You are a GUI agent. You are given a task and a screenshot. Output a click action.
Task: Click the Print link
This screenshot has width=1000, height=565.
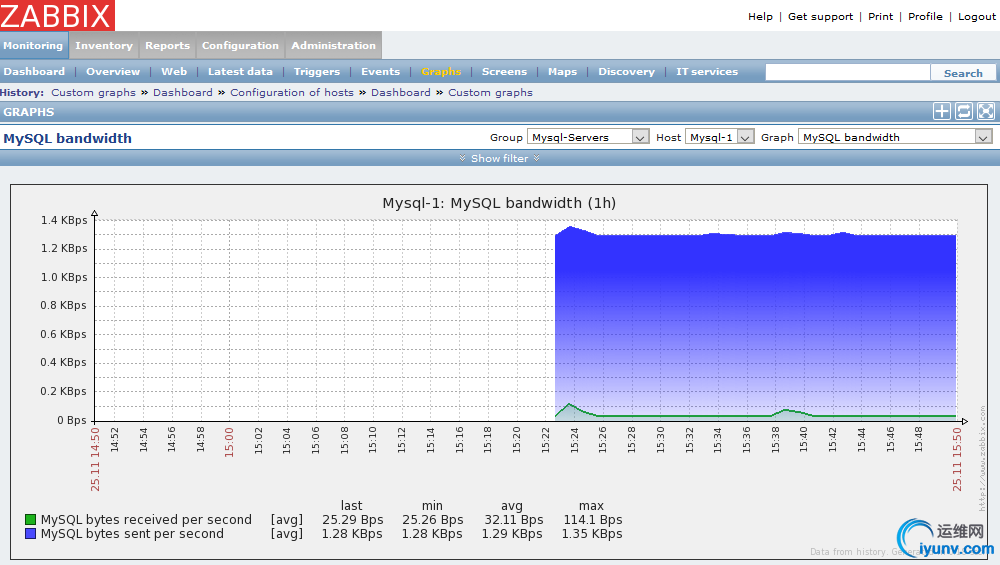tap(880, 17)
